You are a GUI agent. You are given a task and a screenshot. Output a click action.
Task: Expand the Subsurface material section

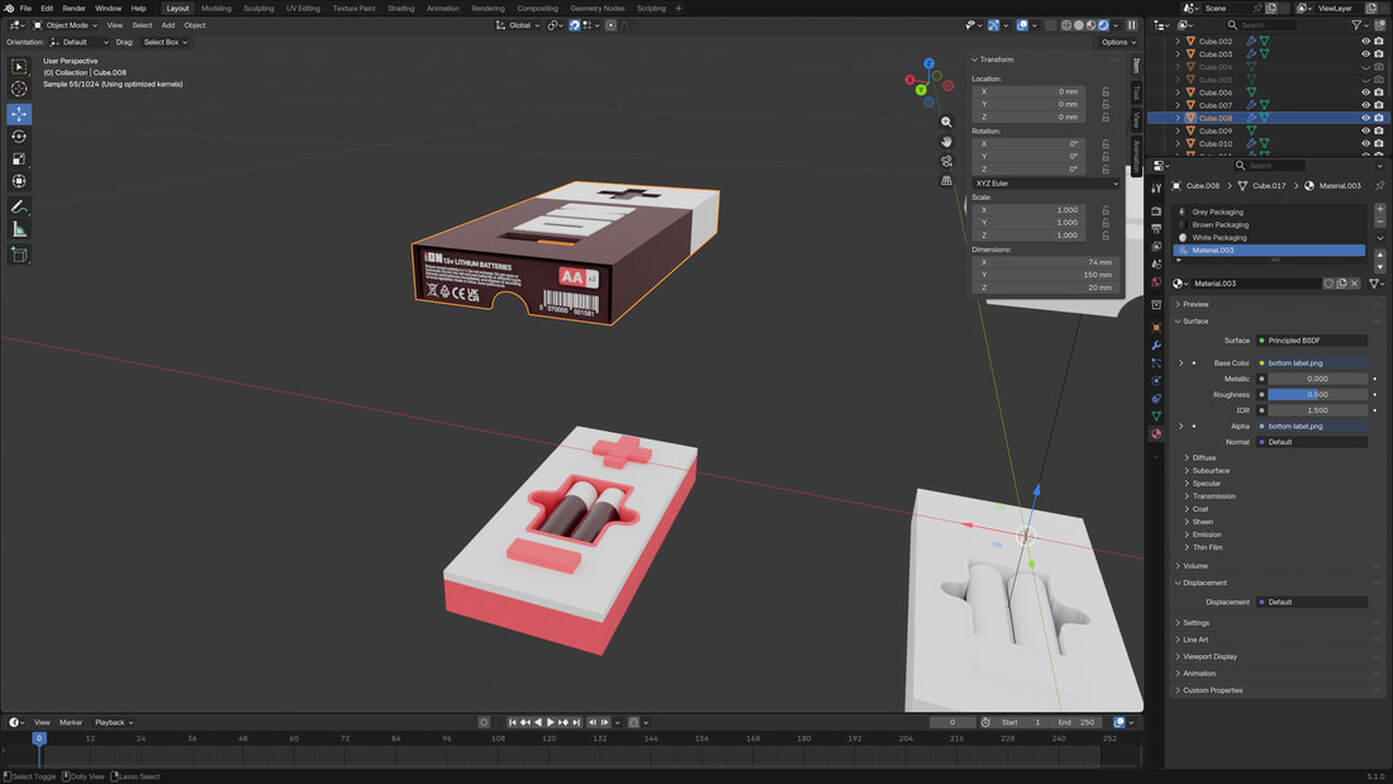click(x=1210, y=470)
